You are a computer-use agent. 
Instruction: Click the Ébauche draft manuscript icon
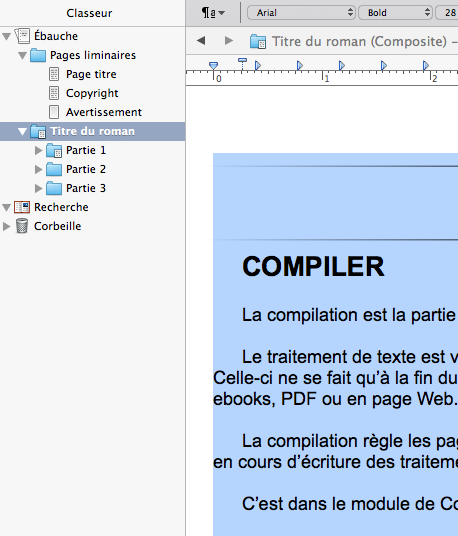point(22,36)
